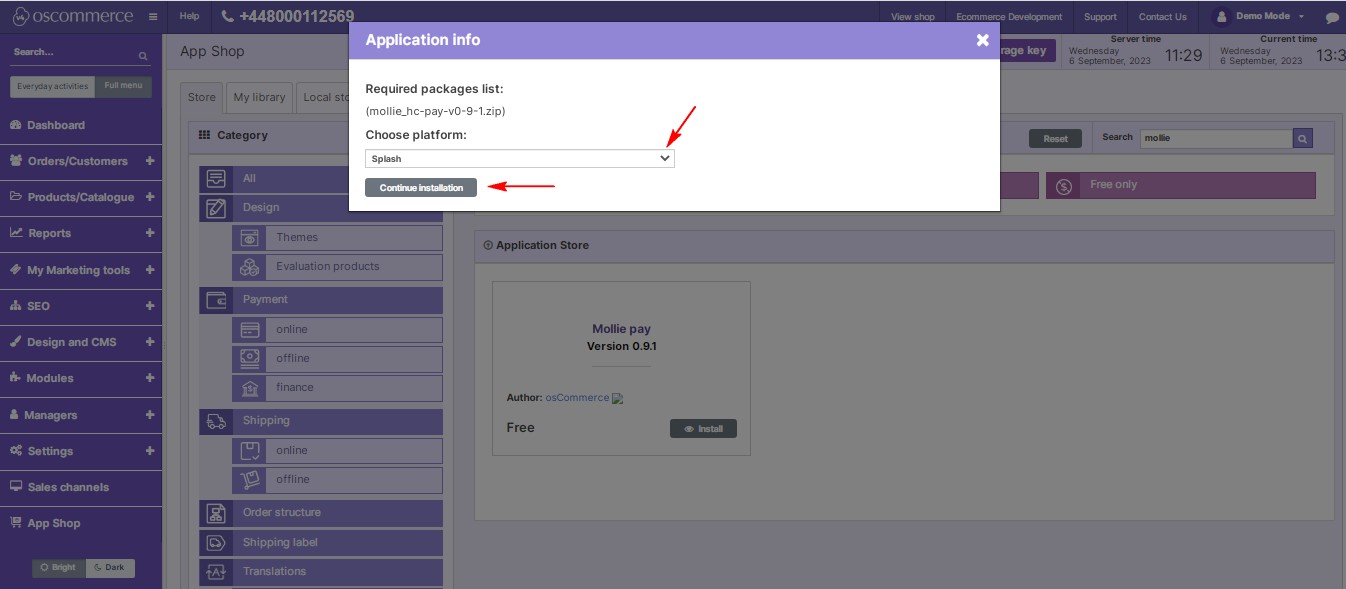This screenshot has height=589, width=1346.
Task: Open the Help menu item
Action: coord(189,17)
